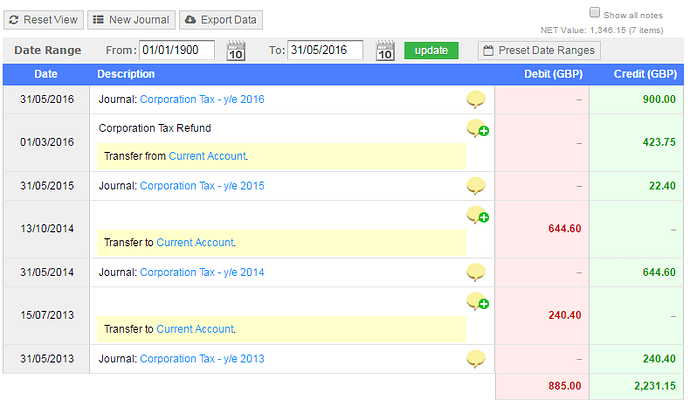Open Corporation Tax - y/e 2016 link
Image resolution: width=690 pixels, height=407 pixels.
202,100
